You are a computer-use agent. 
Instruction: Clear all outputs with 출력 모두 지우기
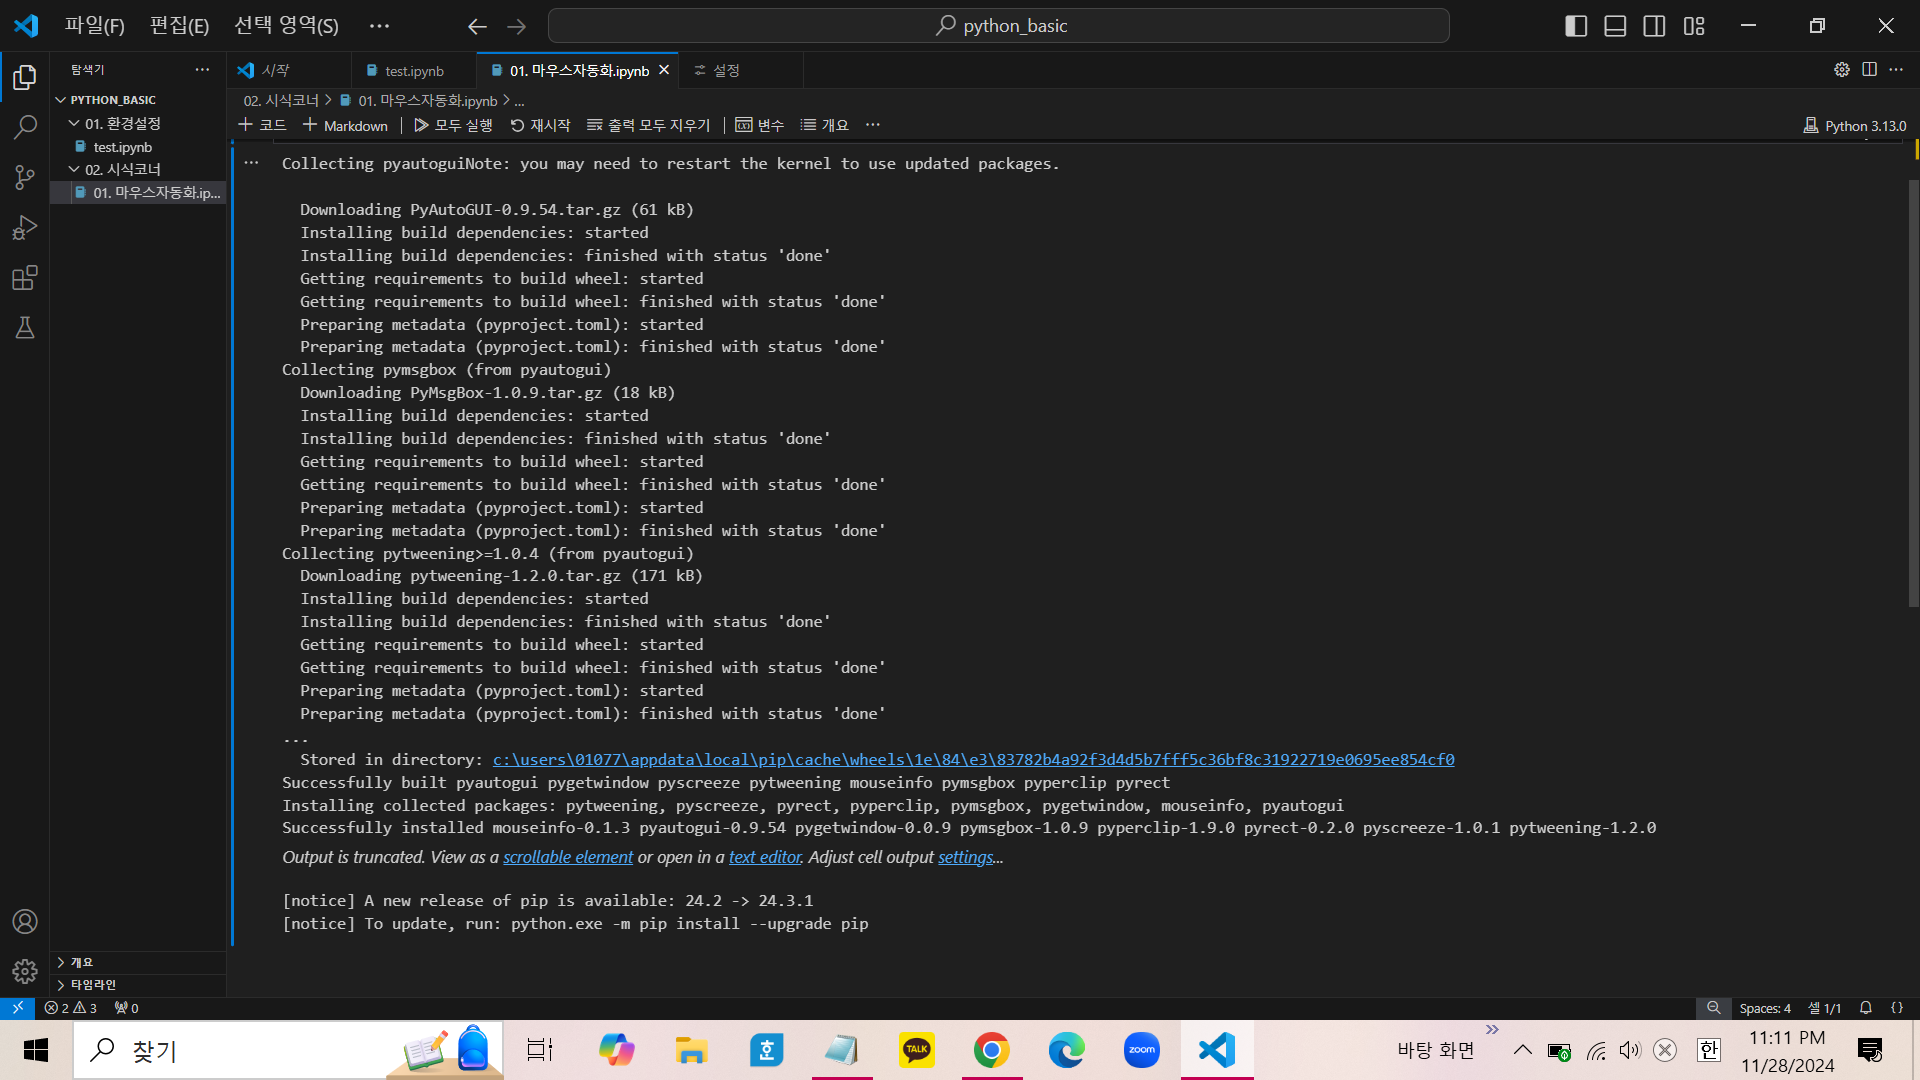pos(648,125)
